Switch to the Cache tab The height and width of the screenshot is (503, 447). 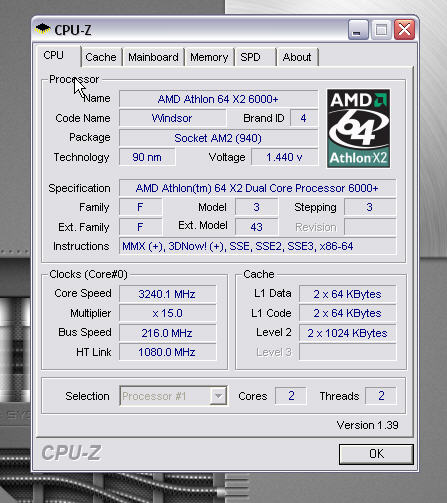click(x=101, y=57)
